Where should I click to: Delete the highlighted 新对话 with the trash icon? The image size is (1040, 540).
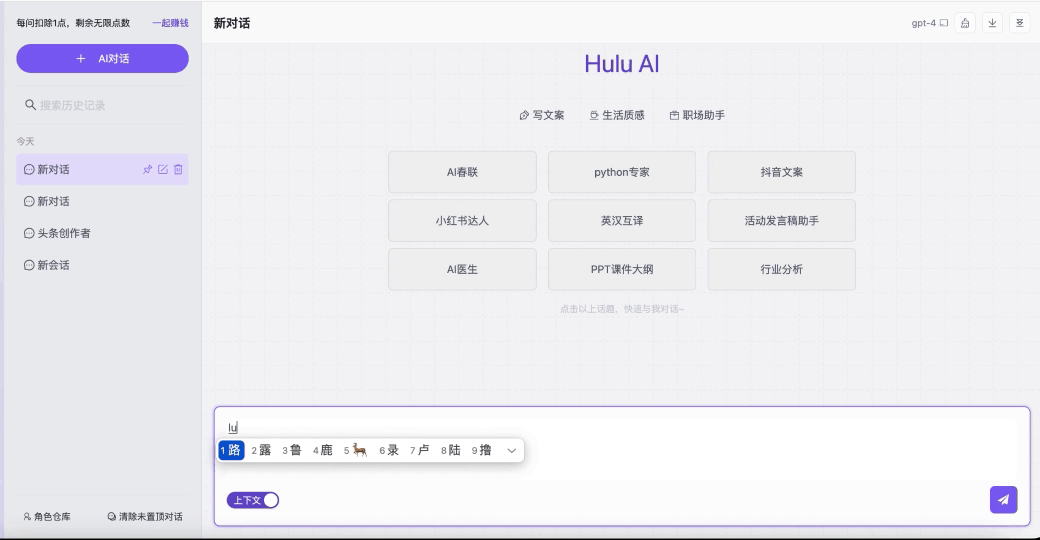click(x=178, y=169)
